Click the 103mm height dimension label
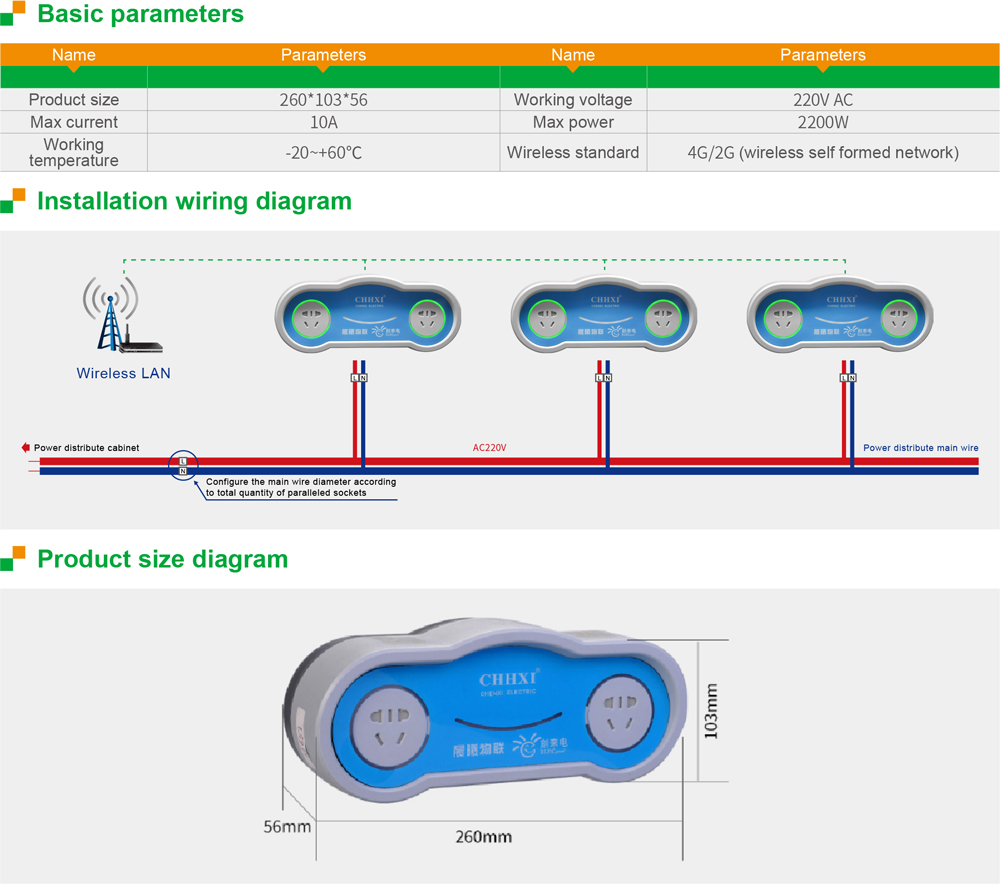 tap(712, 711)
